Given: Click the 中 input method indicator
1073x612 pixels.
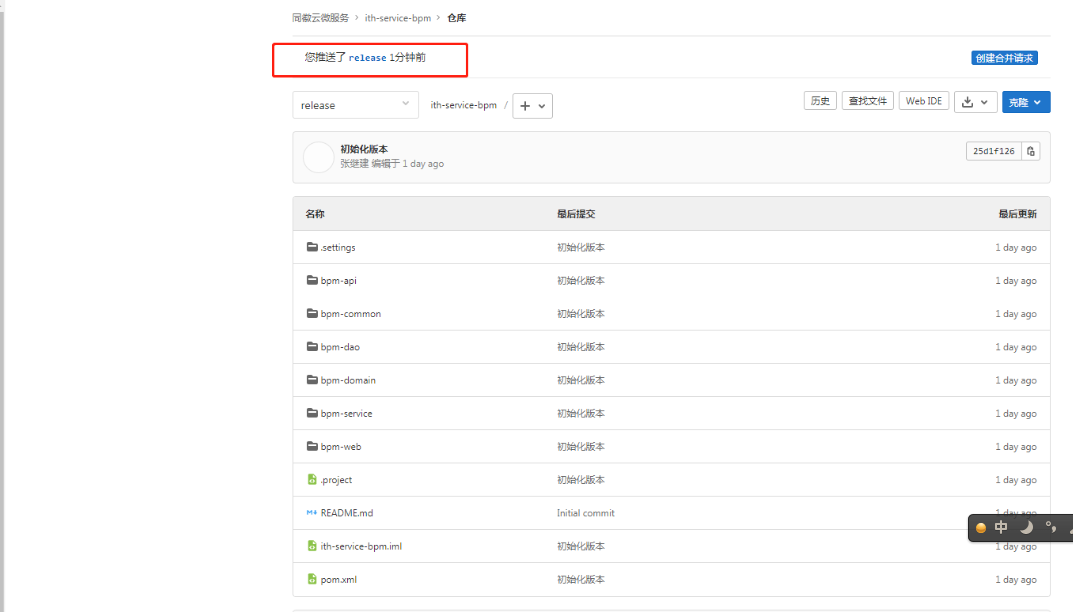Looking at the screenshot, I should point(1001,527).
